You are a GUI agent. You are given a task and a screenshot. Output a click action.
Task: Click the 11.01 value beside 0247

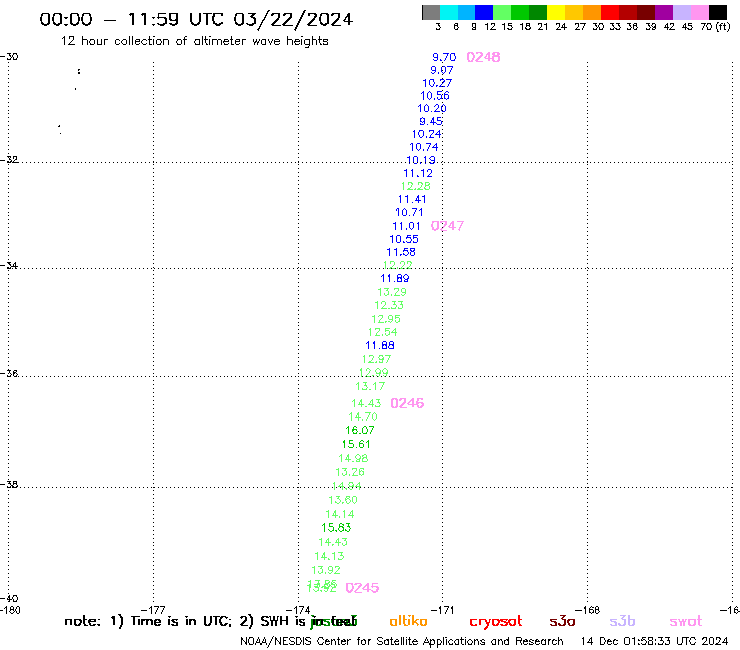pos(406,226)
